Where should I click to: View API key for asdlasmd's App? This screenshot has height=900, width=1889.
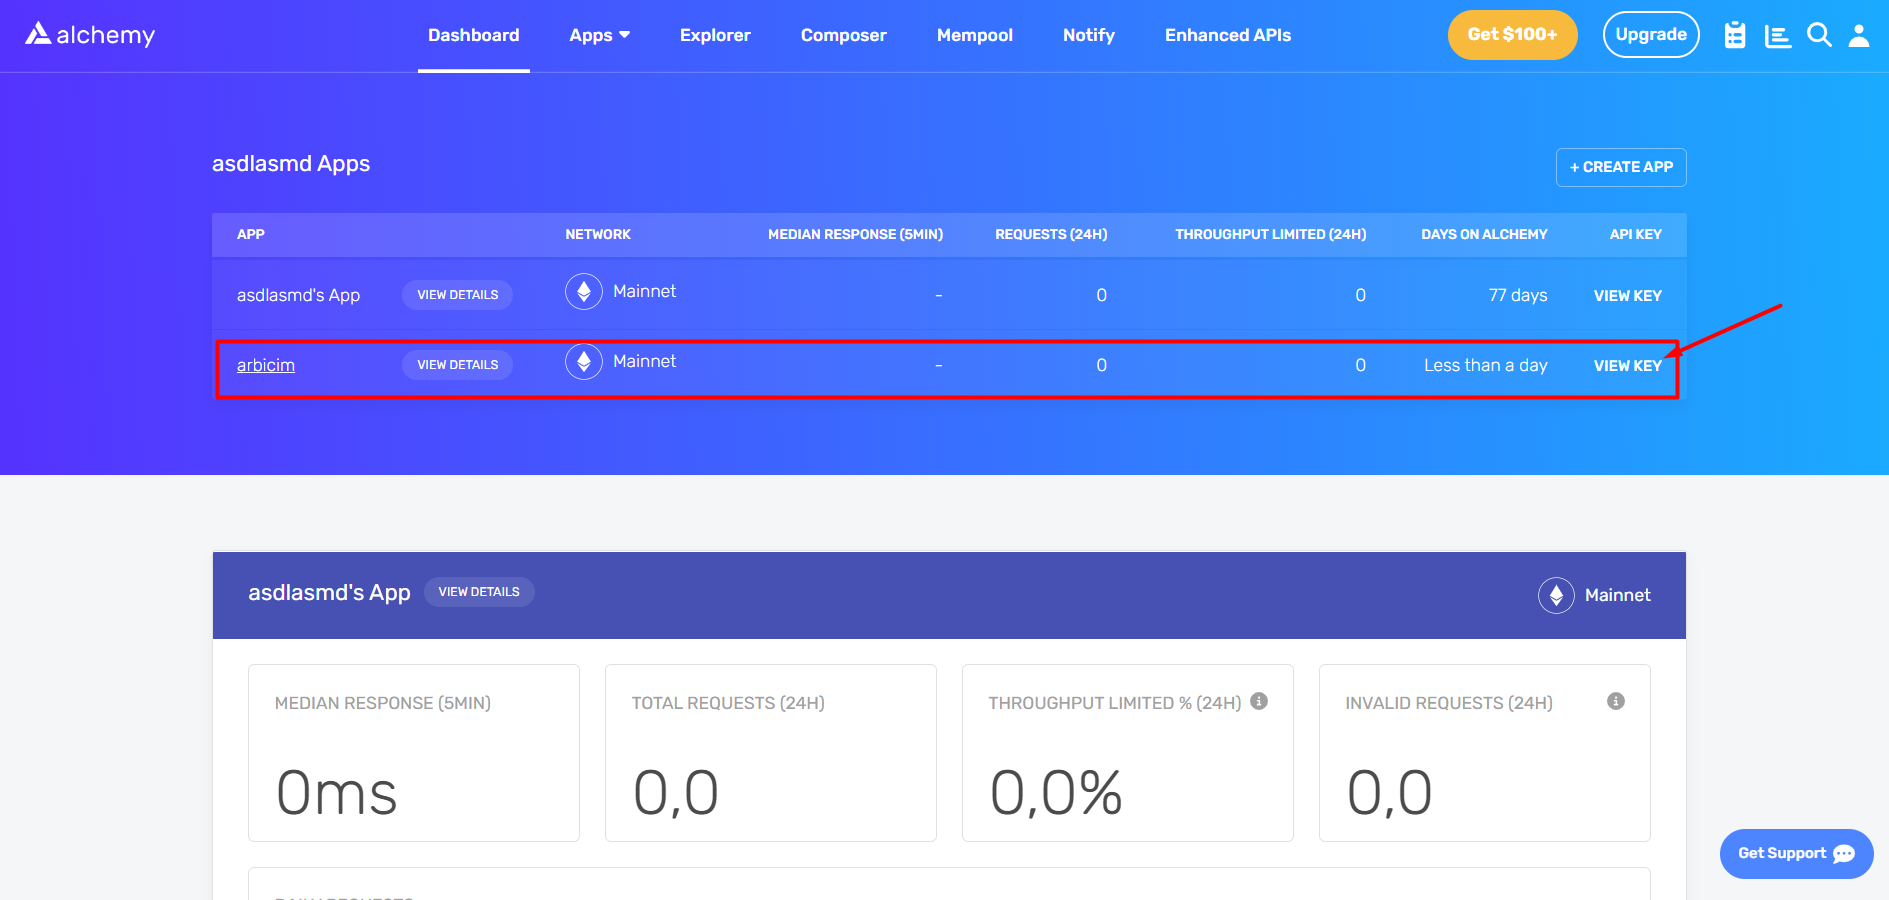click(x=1627, y=296)
